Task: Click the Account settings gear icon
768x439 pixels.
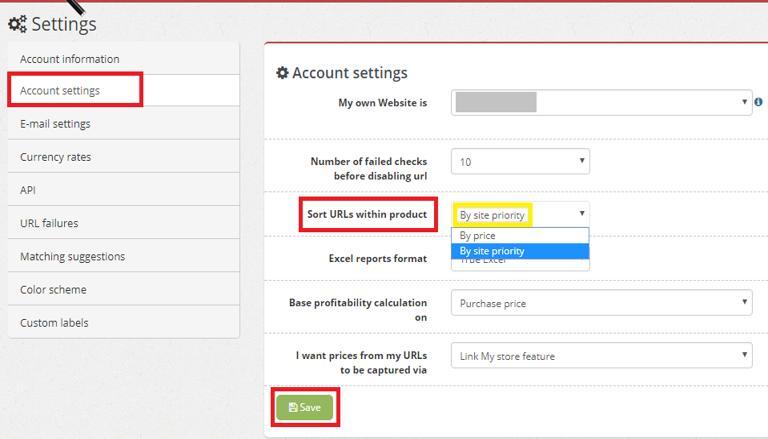Action: click(x=282, y=73)
